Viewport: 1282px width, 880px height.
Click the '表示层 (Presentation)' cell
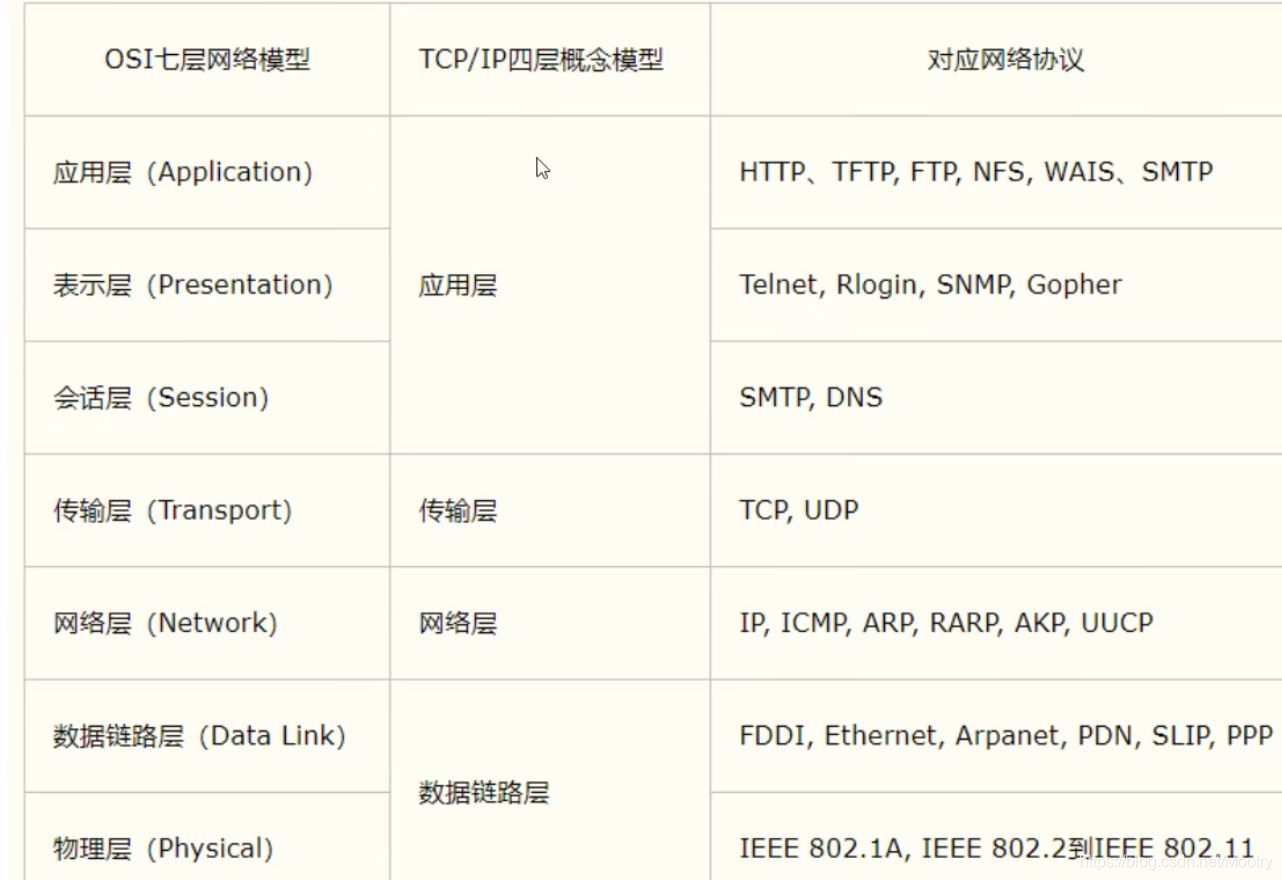[207, 285]
